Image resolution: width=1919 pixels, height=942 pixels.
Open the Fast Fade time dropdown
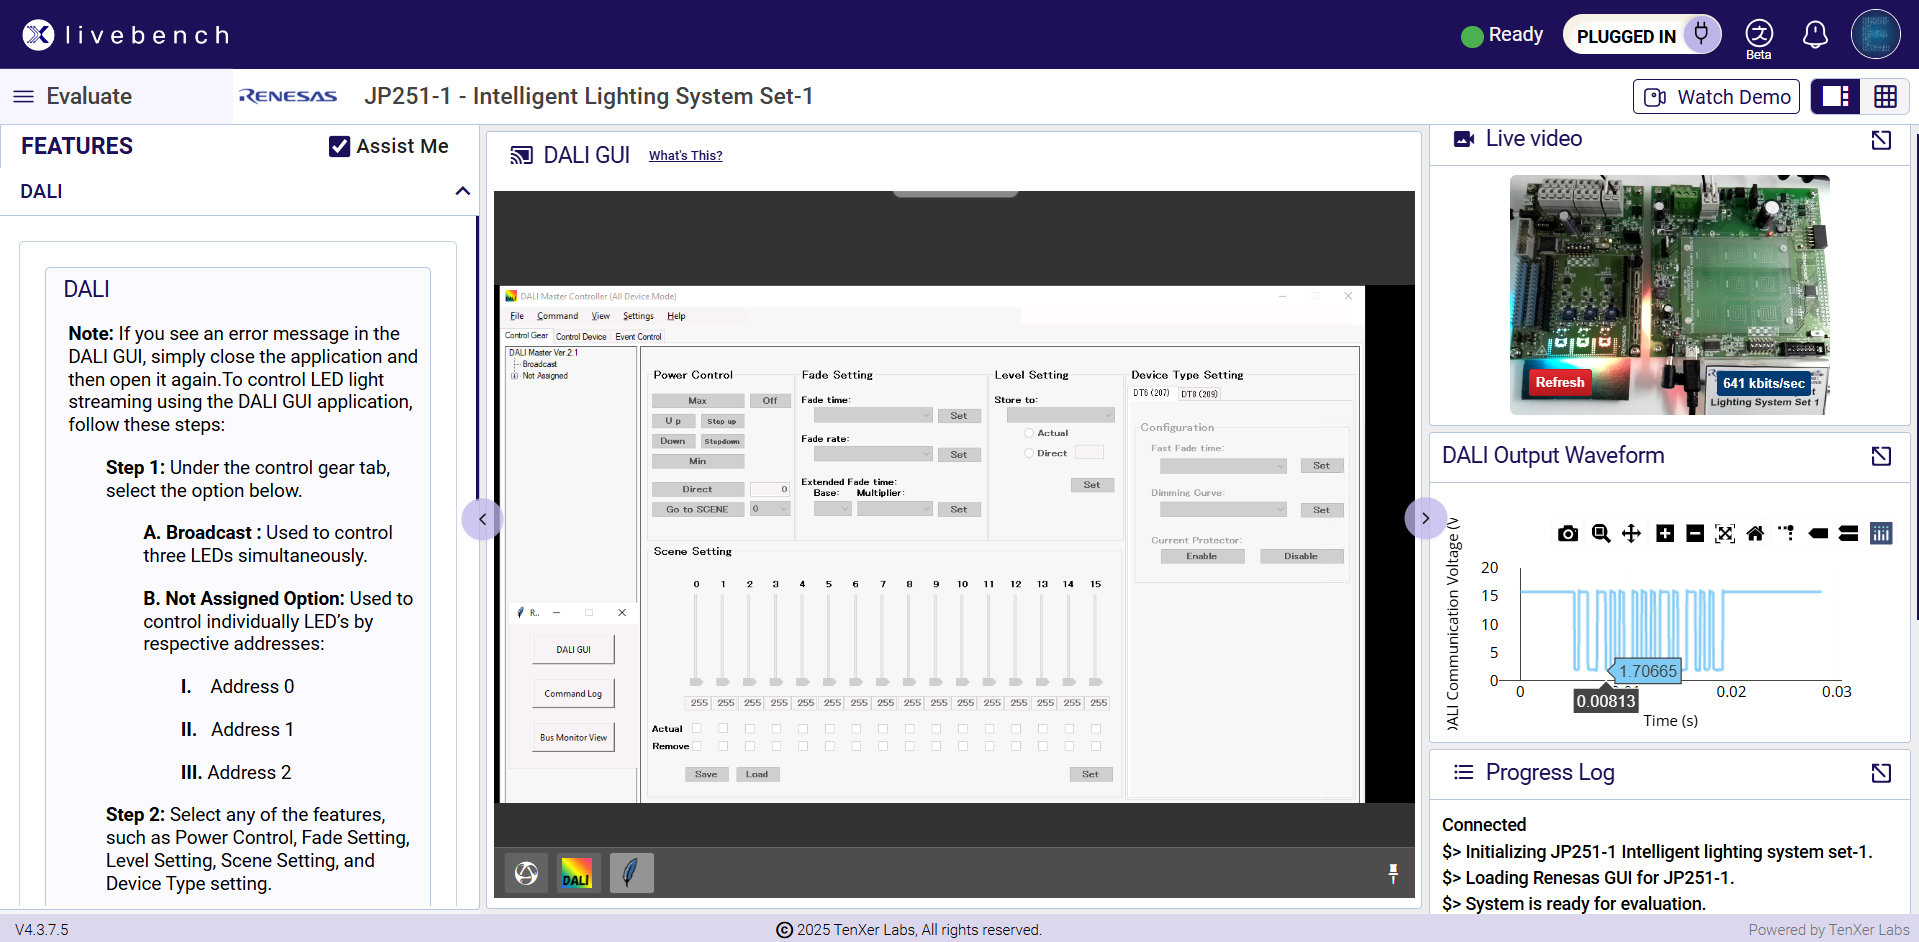coord(1223,466)
